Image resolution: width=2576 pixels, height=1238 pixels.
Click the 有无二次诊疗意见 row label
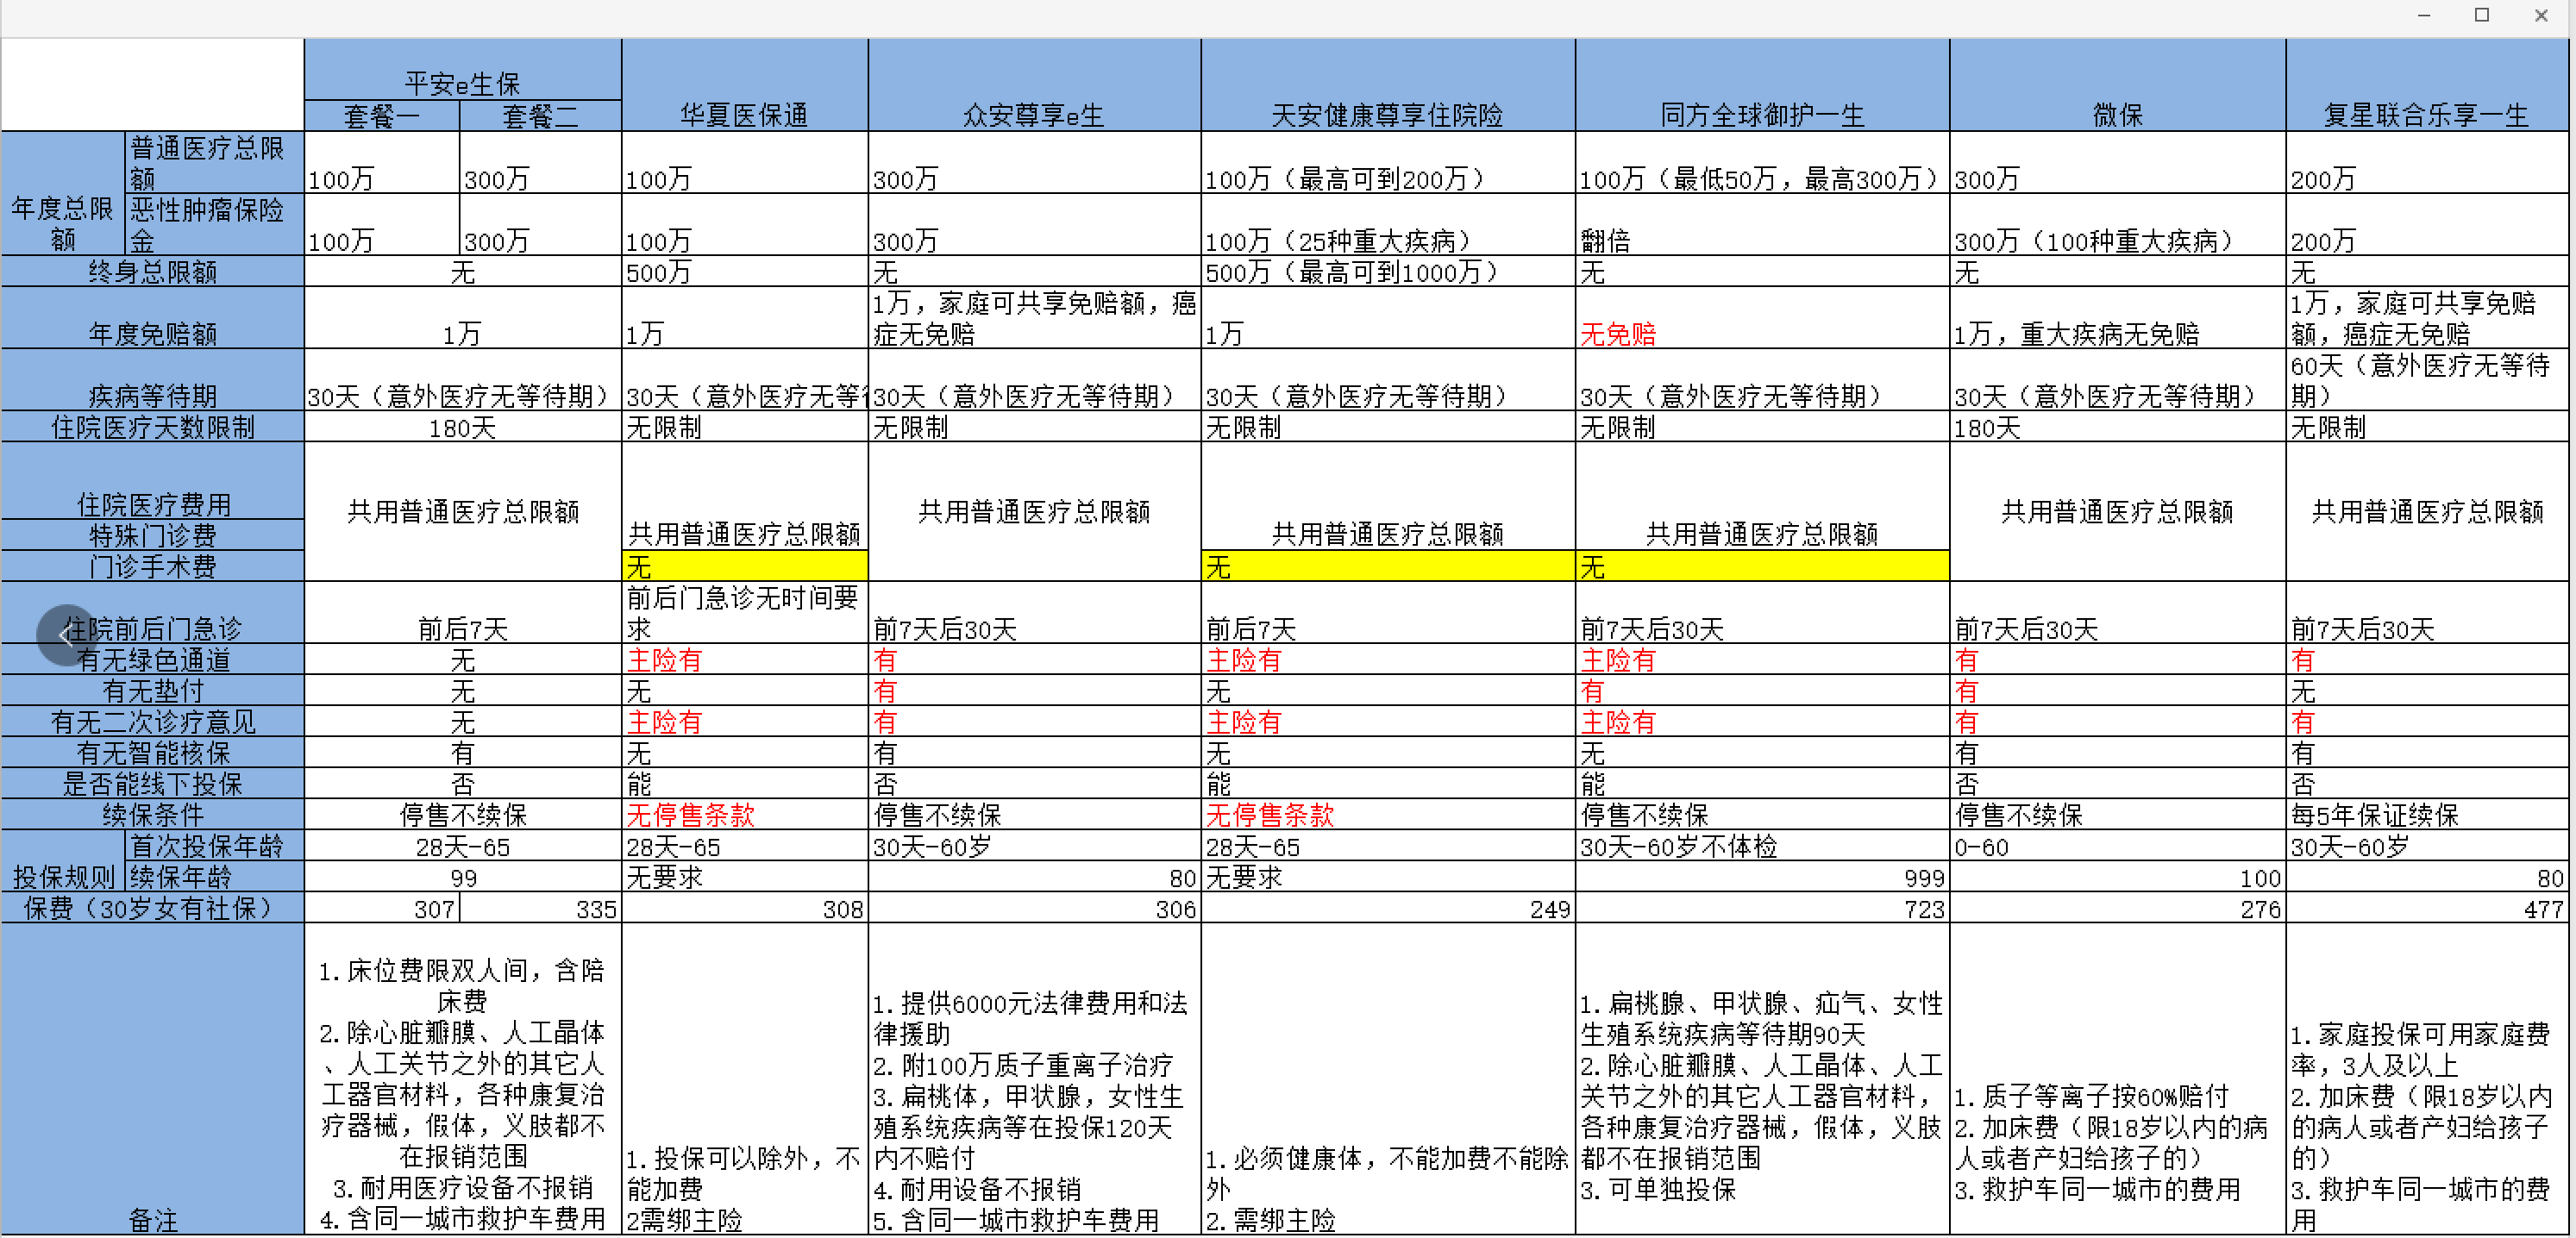click(152, 721)
